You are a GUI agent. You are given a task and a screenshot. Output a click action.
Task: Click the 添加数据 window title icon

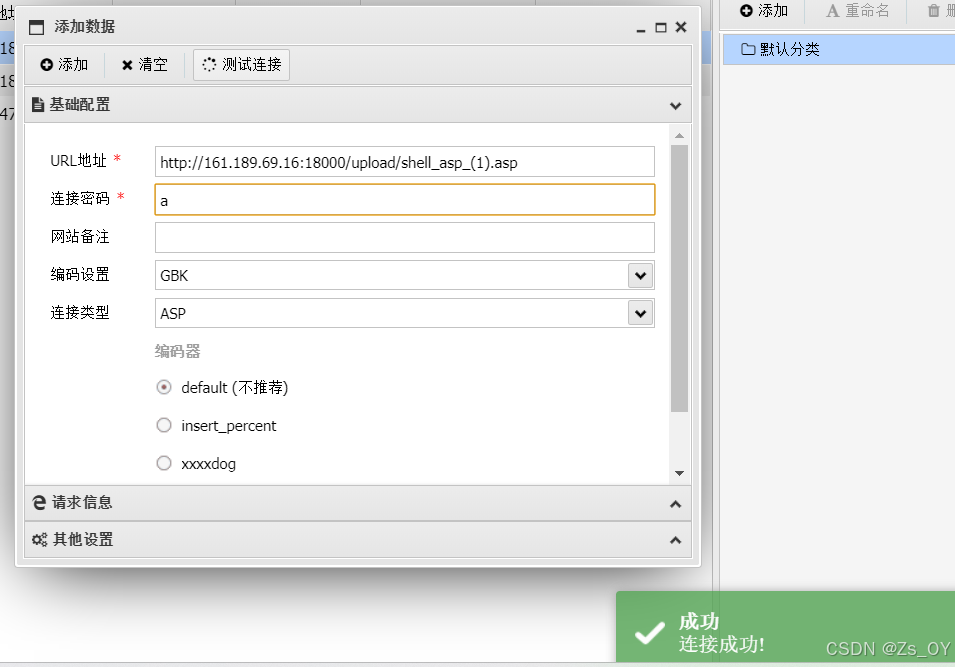click(x=37, y=27)
